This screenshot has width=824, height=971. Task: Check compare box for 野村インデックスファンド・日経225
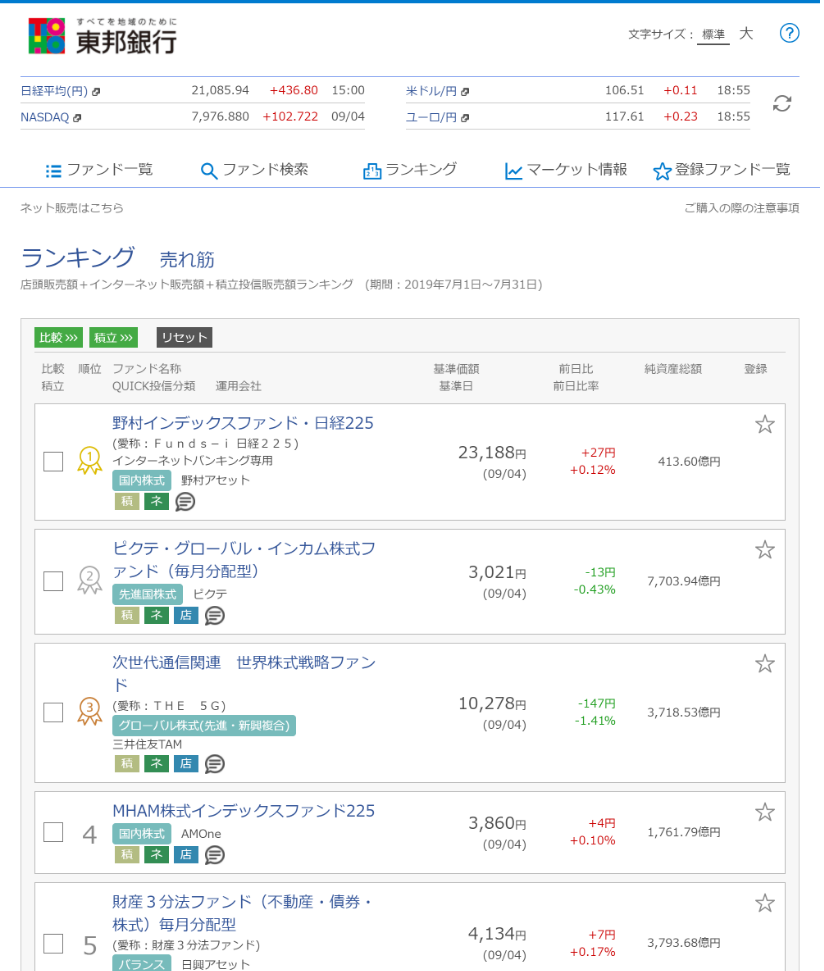53,461
